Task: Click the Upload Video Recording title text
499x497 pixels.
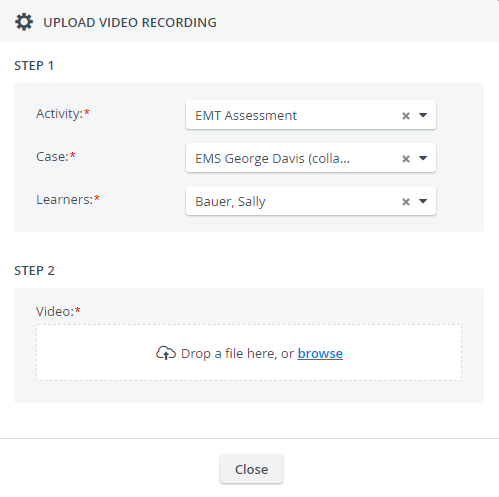Action: (130, 23)
